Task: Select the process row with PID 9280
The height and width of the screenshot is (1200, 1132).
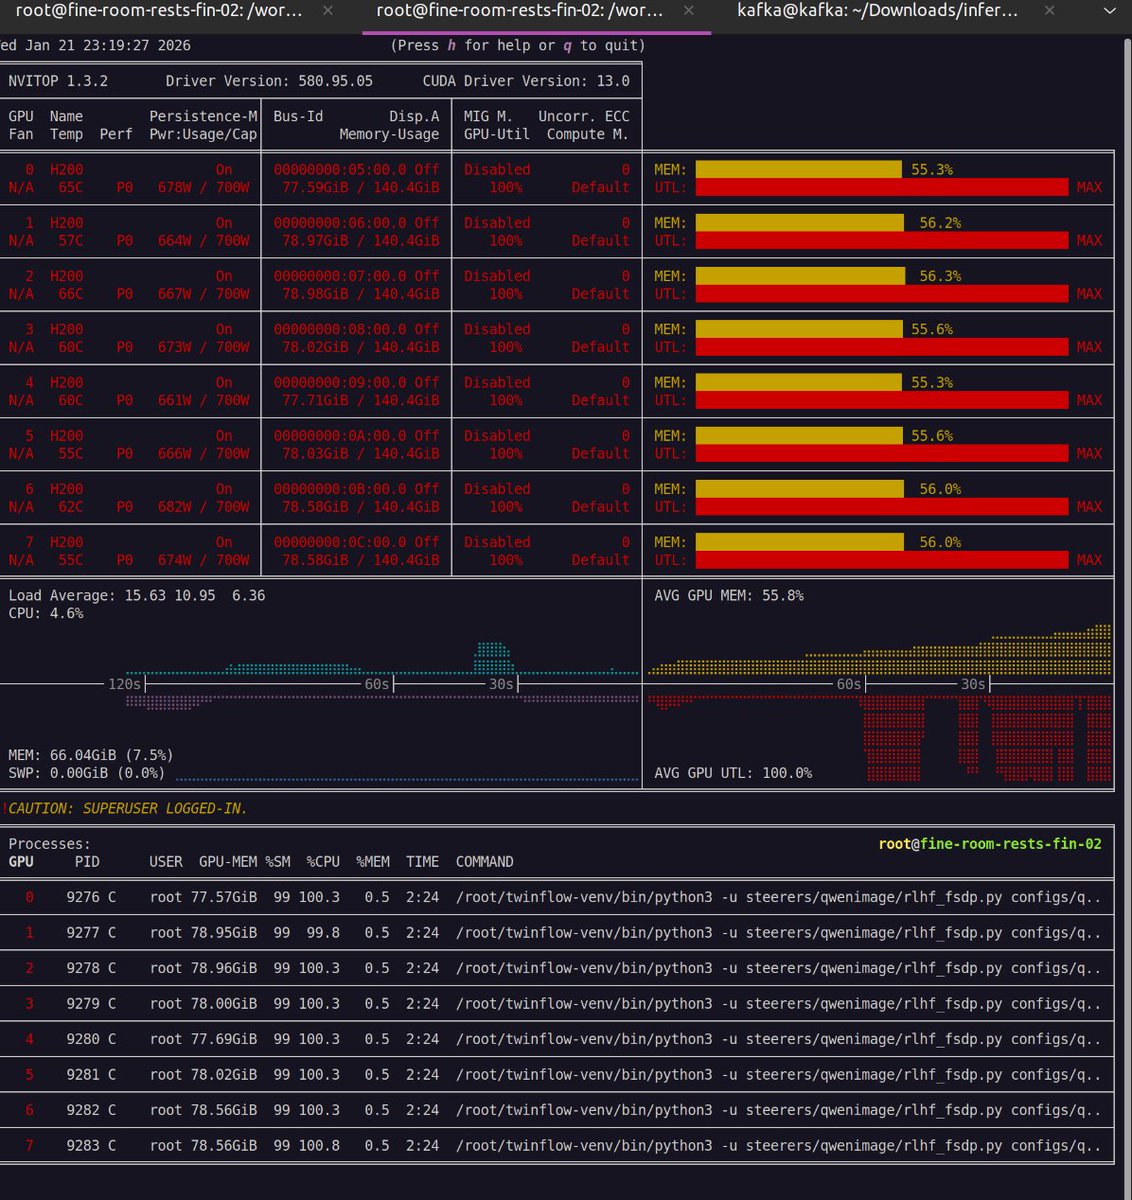Action: (557, 1039)
